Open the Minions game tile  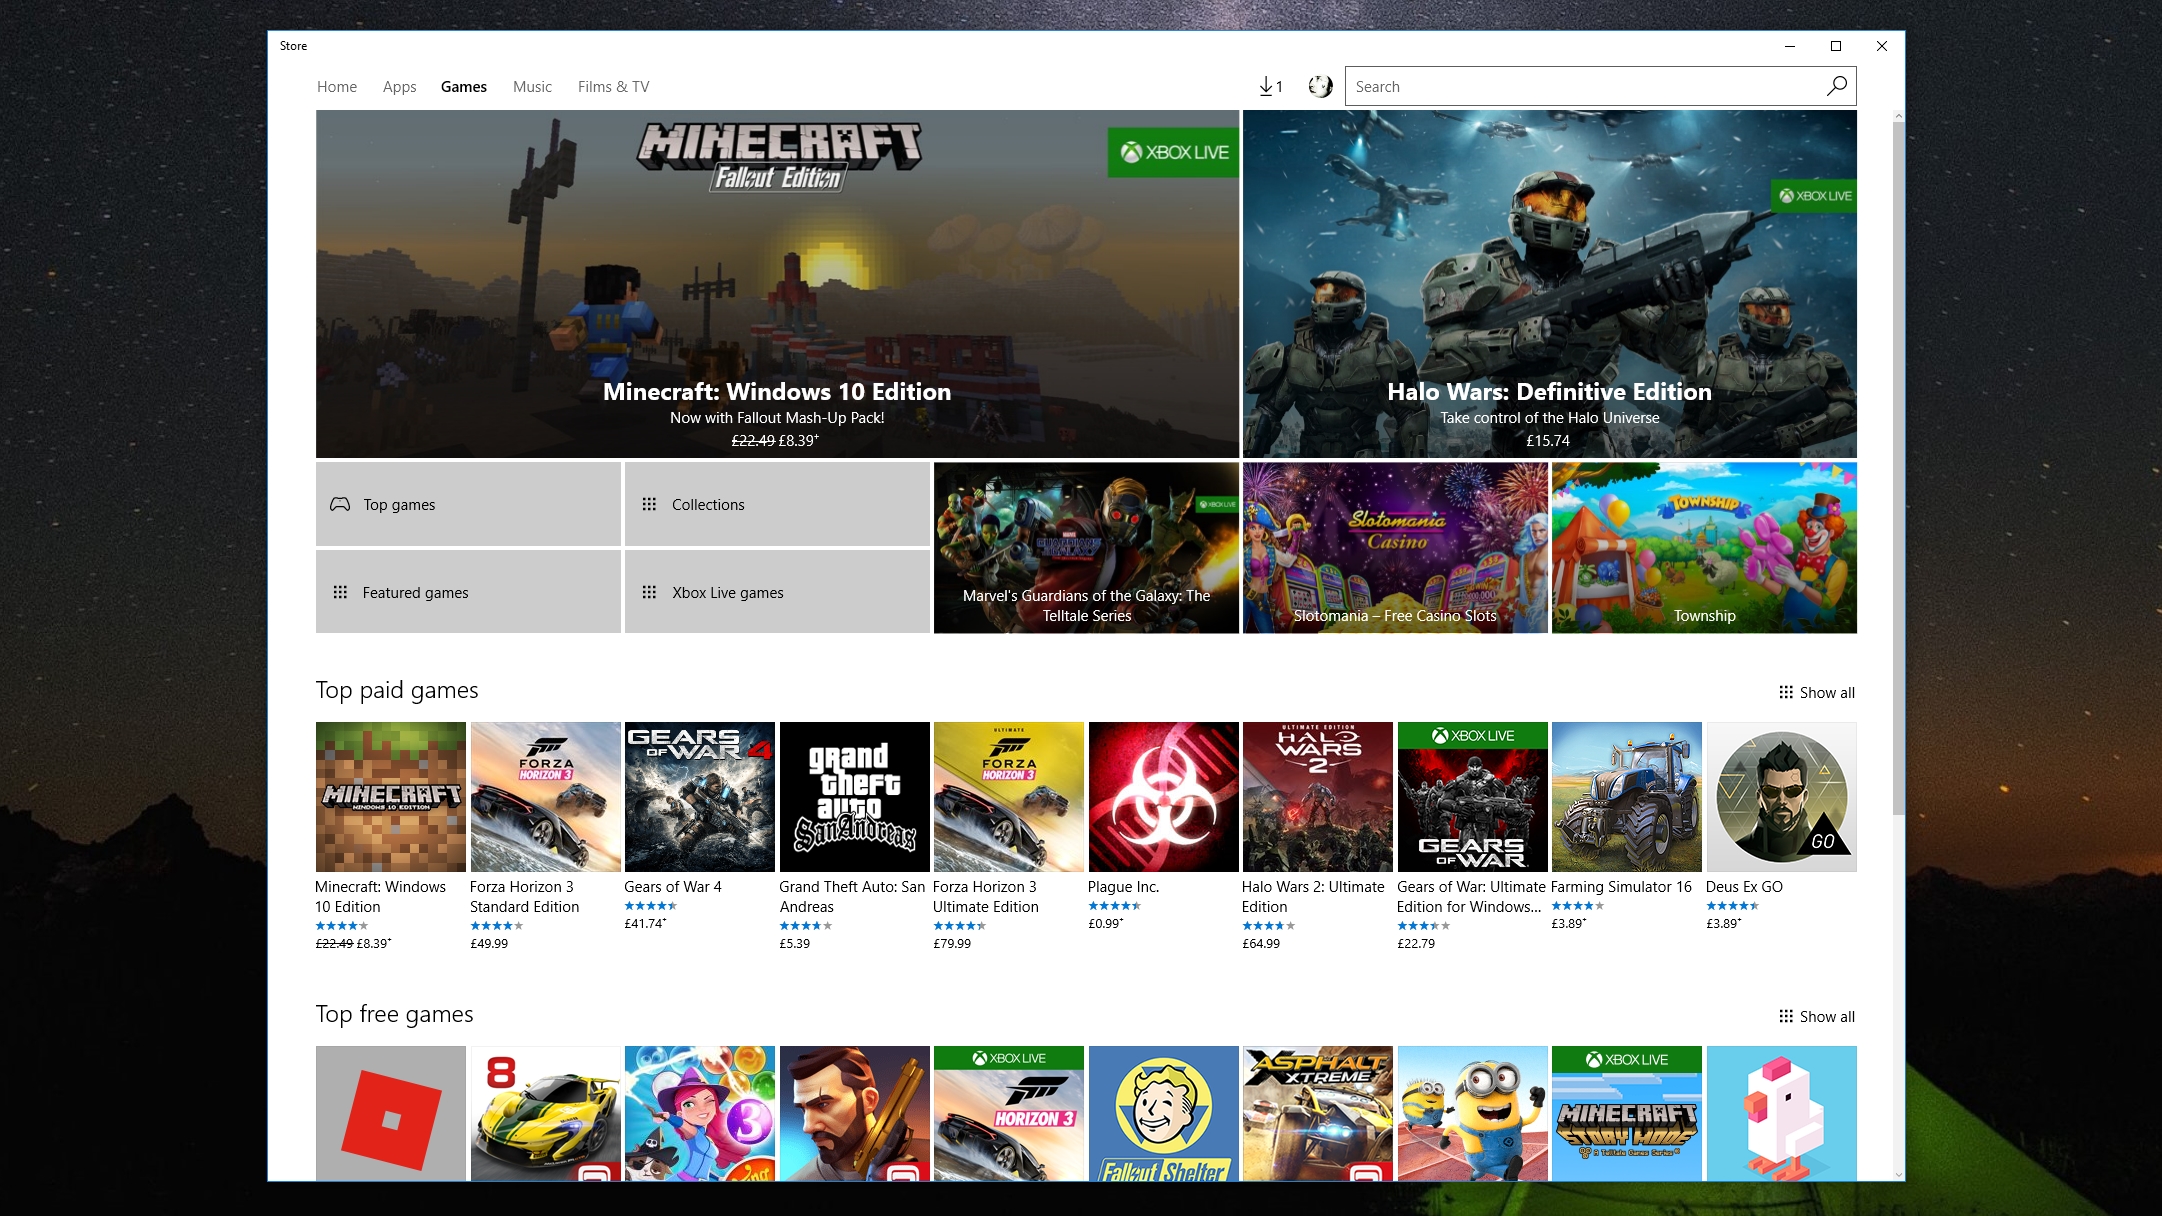tap(1473, 1113)
